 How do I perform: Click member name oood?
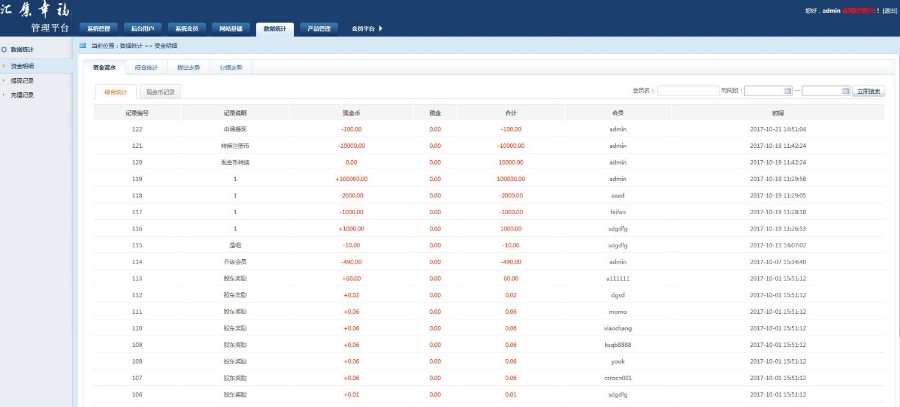618,196
